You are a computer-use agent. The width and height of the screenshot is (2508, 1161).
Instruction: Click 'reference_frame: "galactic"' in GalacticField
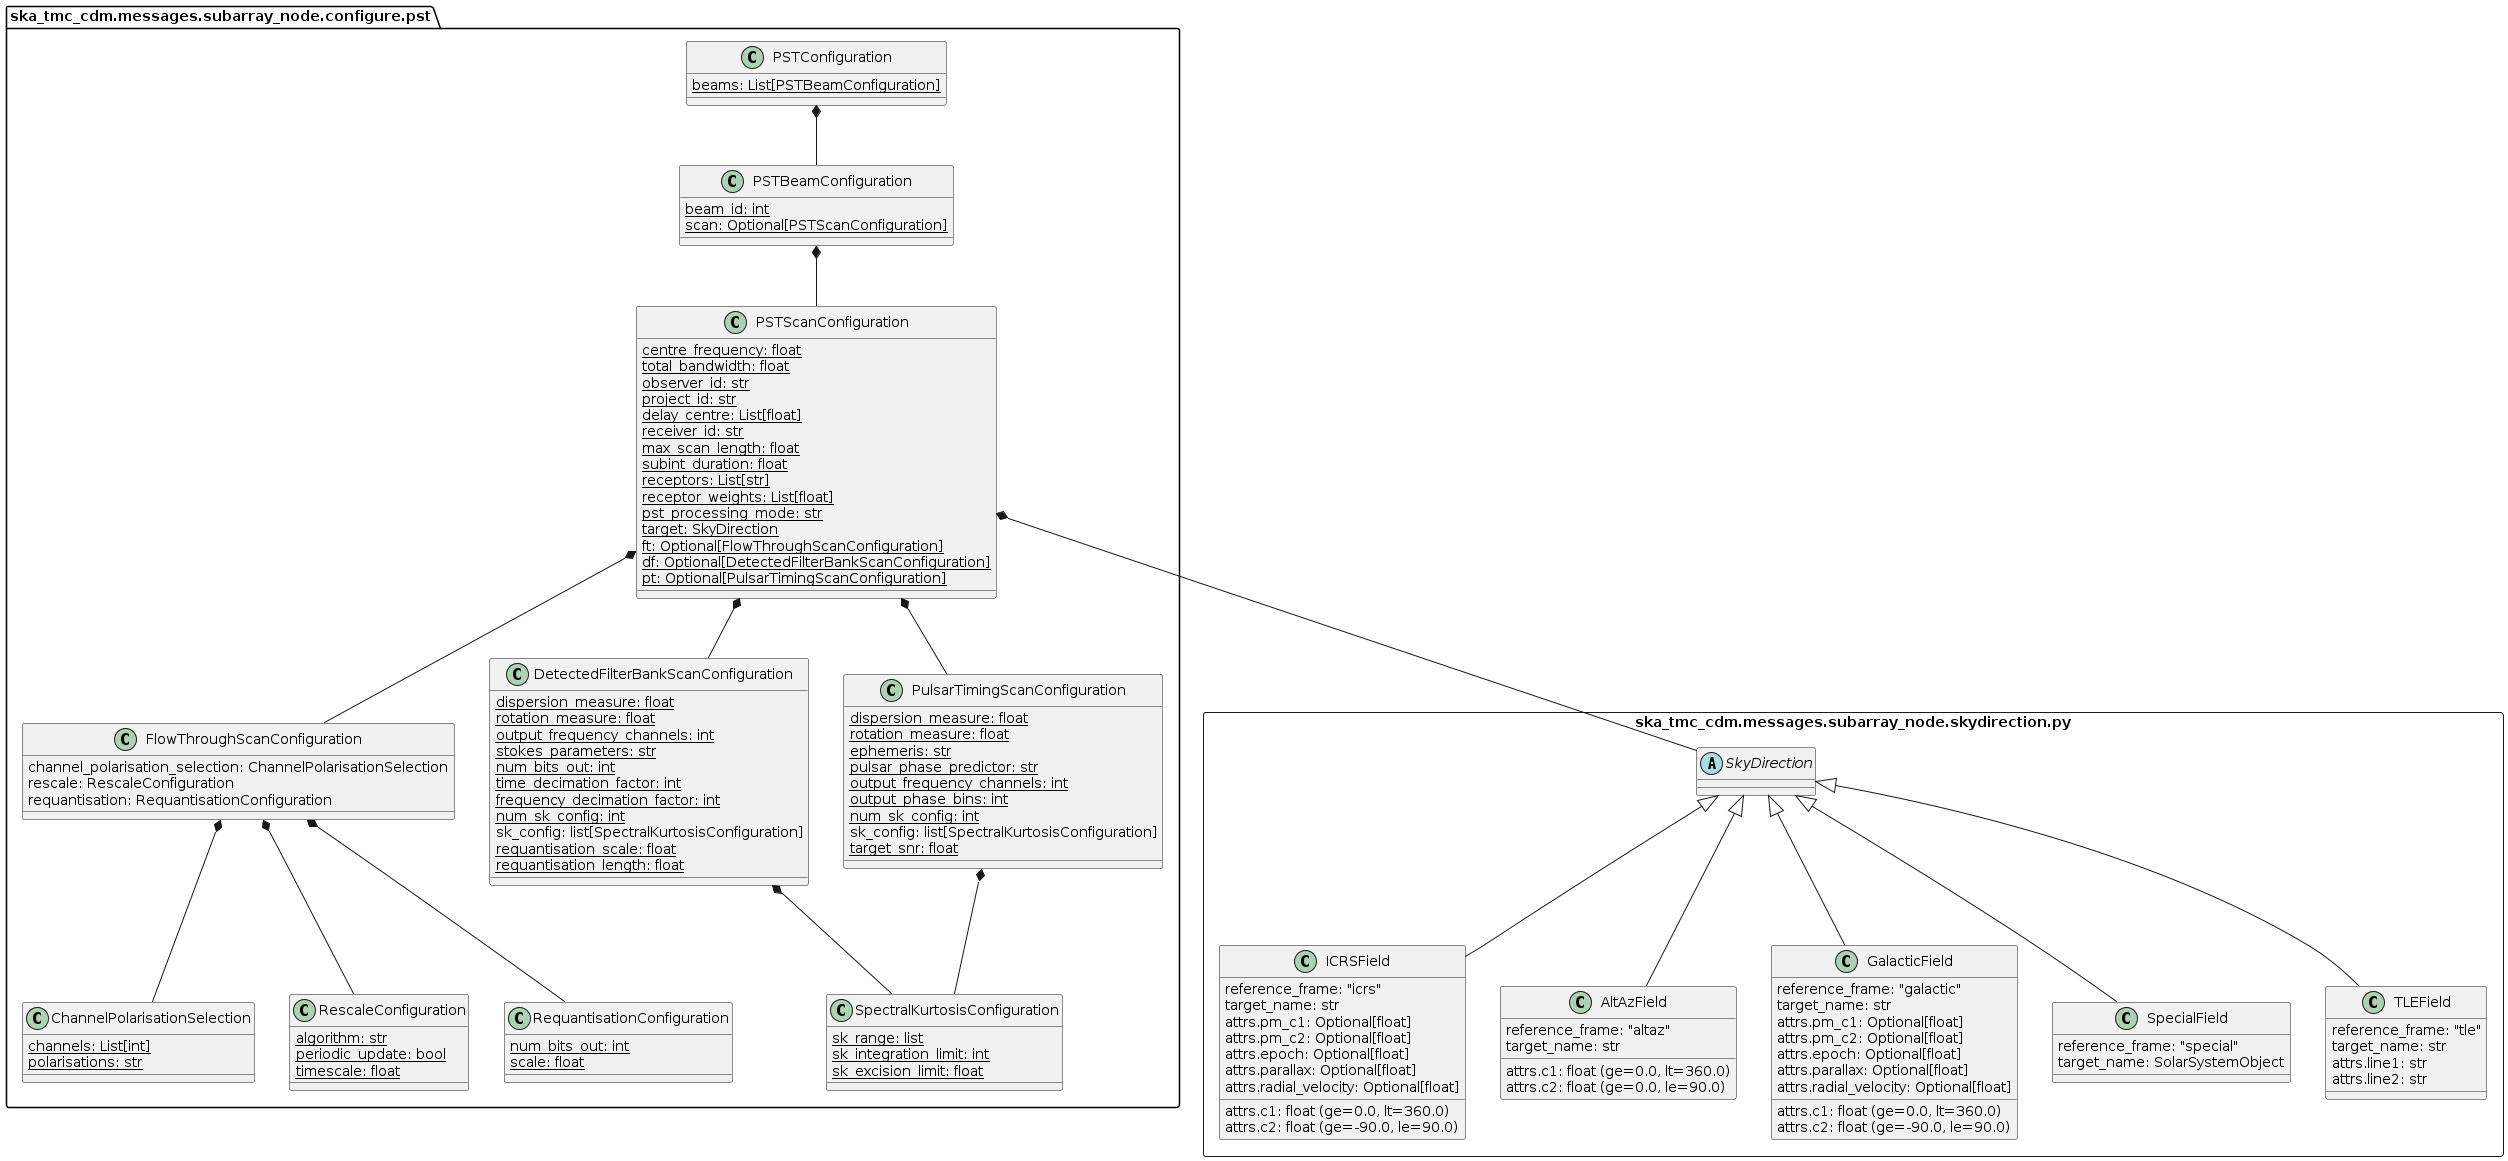point(1869,990)
